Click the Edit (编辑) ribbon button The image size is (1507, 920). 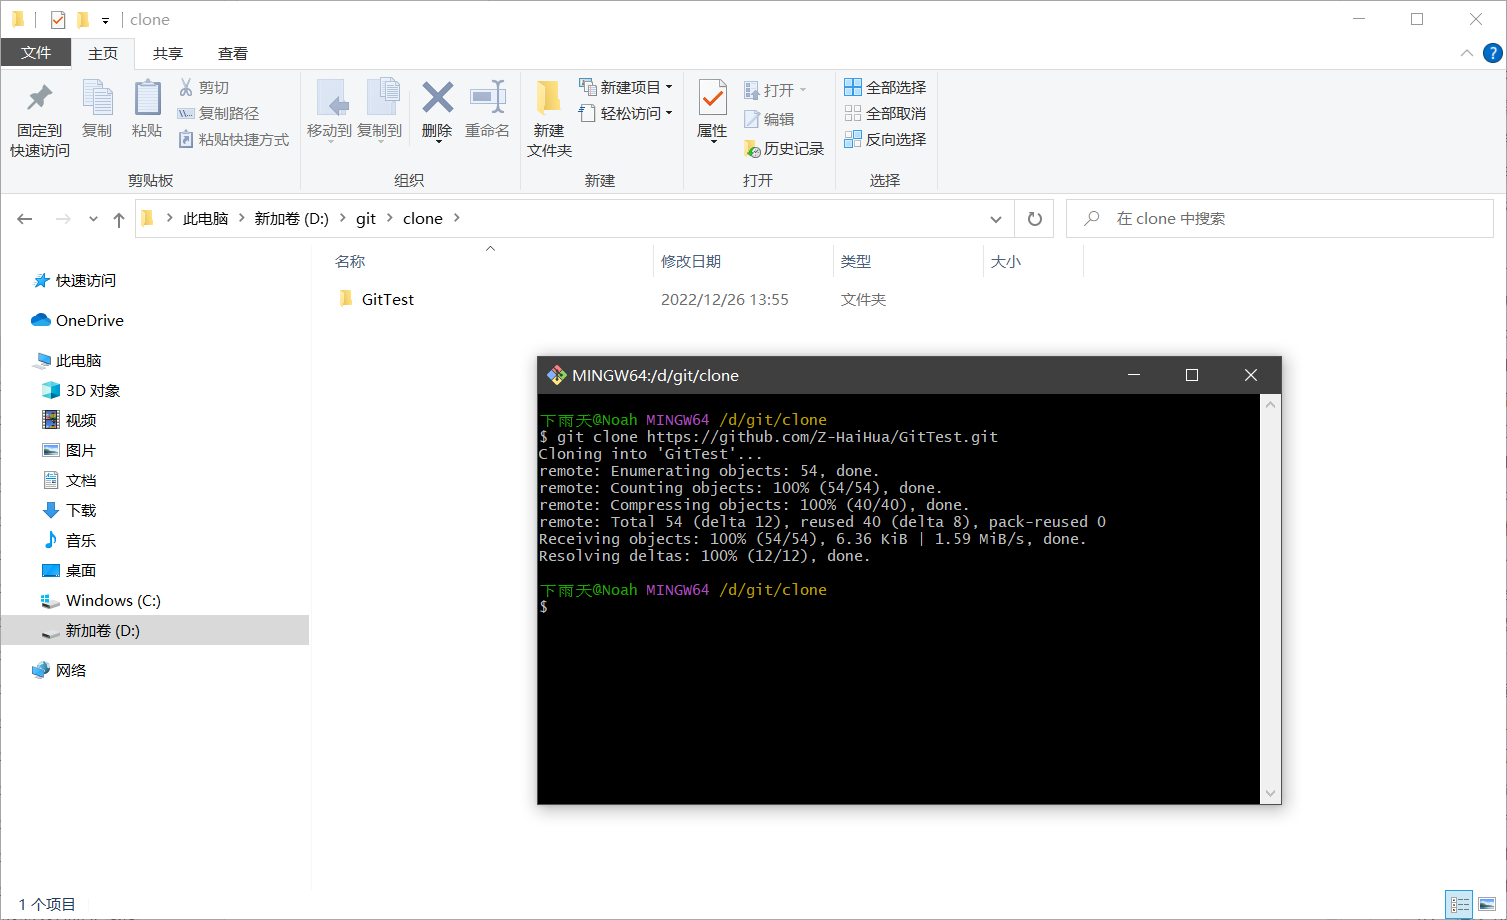click(769, 119)
